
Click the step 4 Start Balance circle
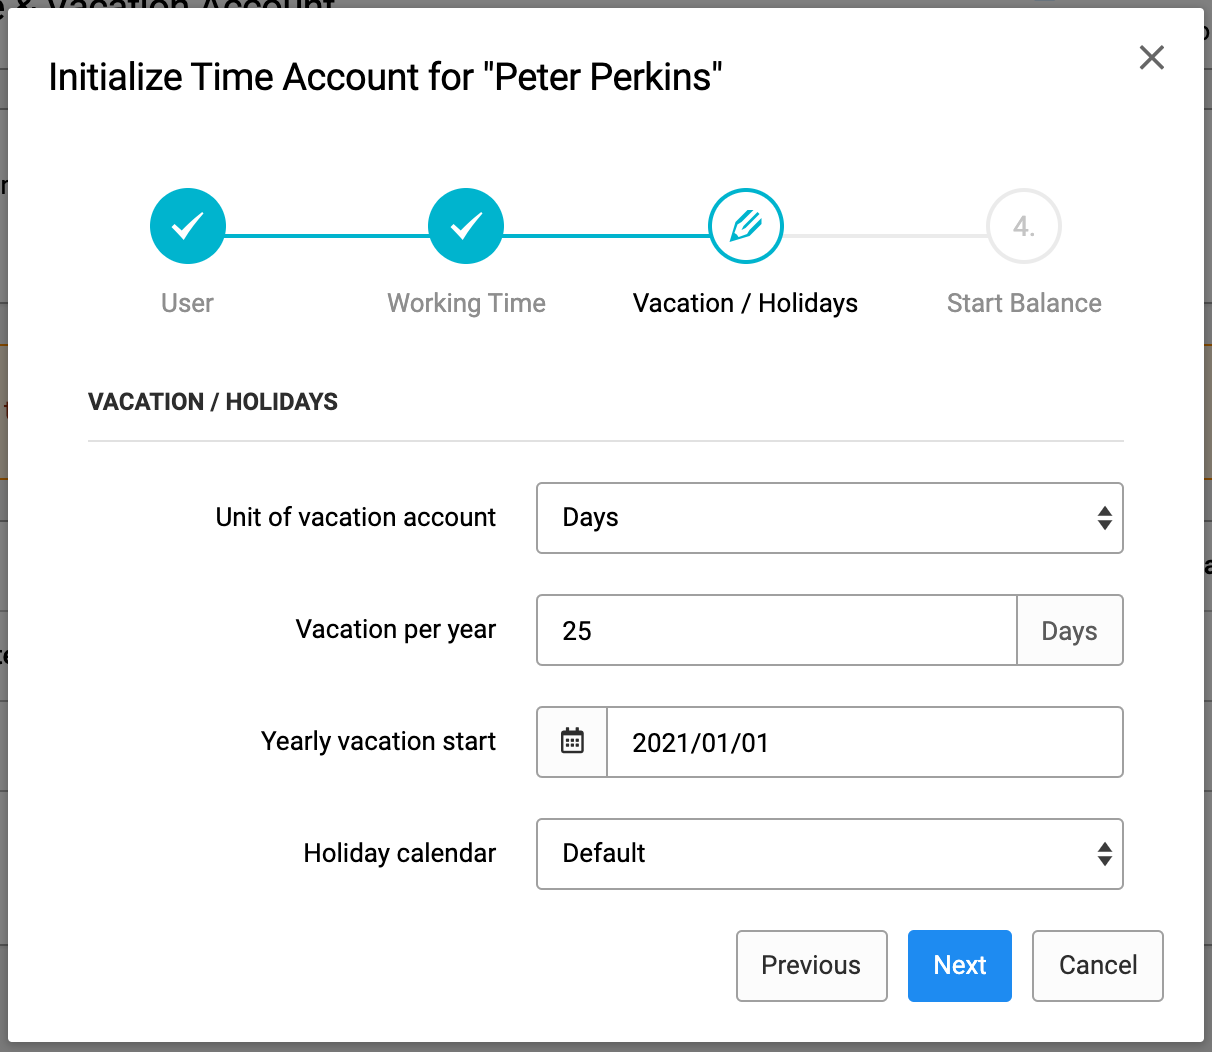click(1024, 226)
